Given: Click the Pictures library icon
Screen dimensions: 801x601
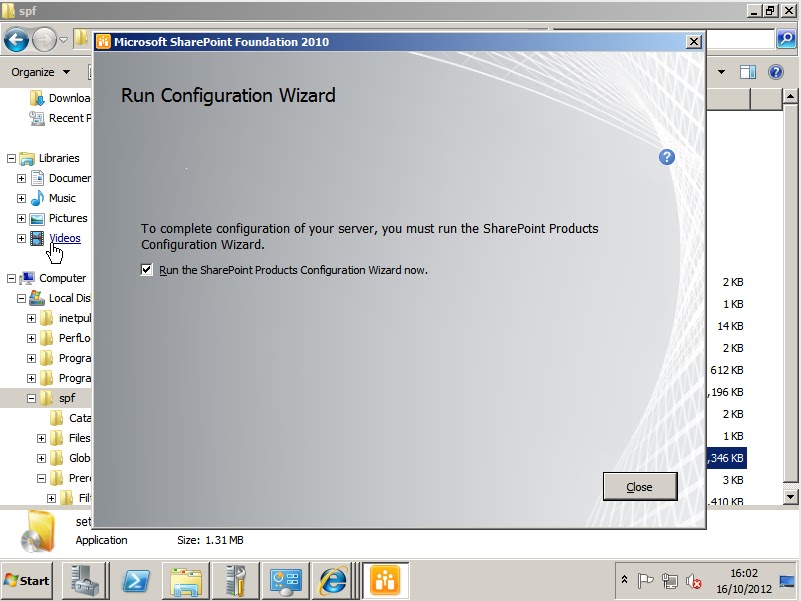Looking at the screenshot, I should (x=37, y=219).
